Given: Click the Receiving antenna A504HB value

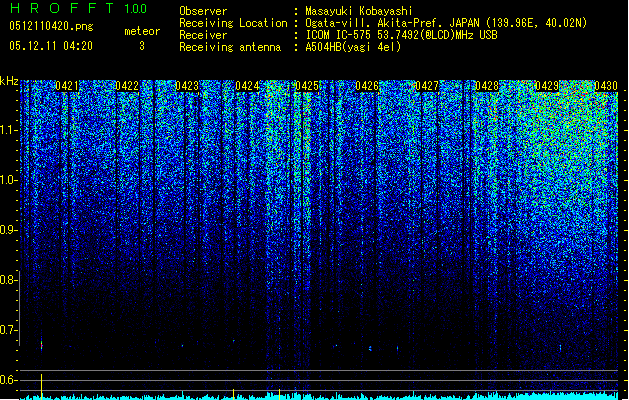Looking at the screenshot, I should tap(353, 47).
